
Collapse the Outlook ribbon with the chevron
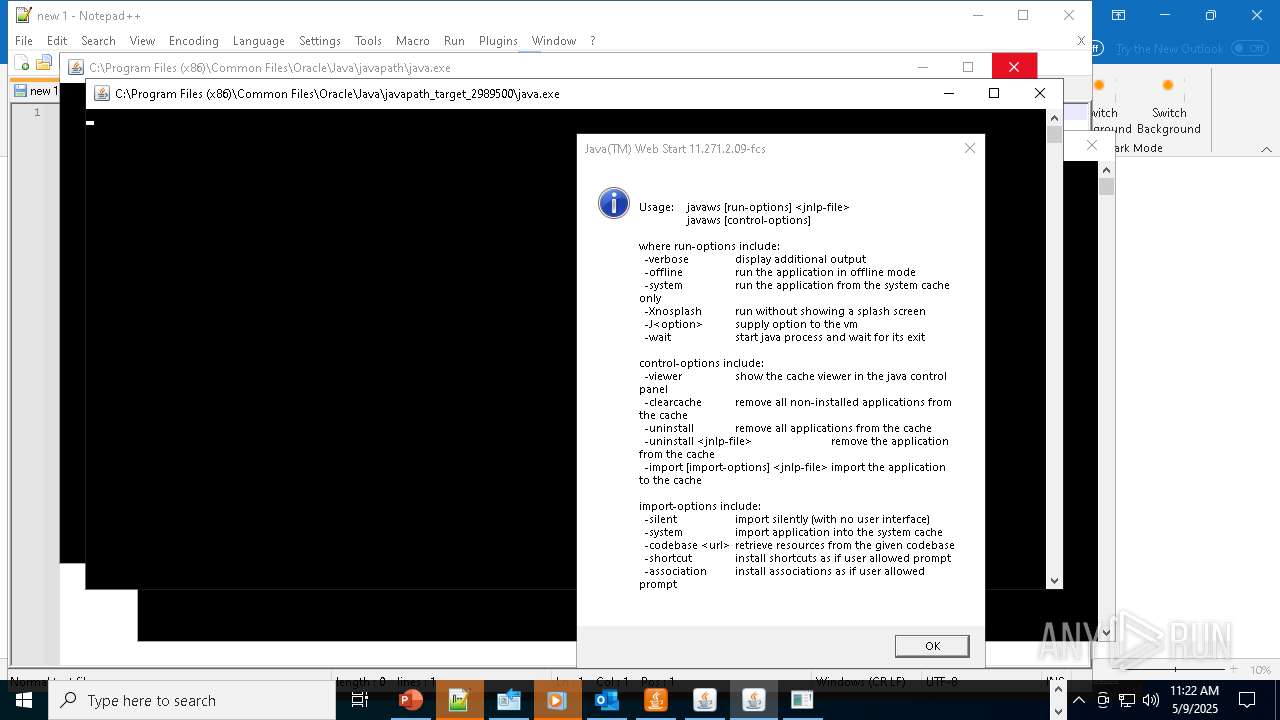[1266, 149]
